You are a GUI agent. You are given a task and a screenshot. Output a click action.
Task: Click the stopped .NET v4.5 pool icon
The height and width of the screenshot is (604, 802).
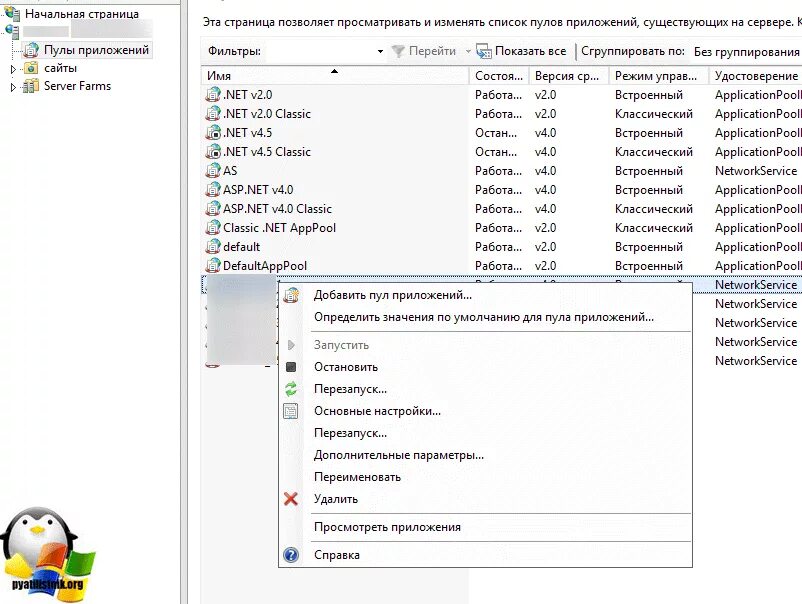[213, 132]
